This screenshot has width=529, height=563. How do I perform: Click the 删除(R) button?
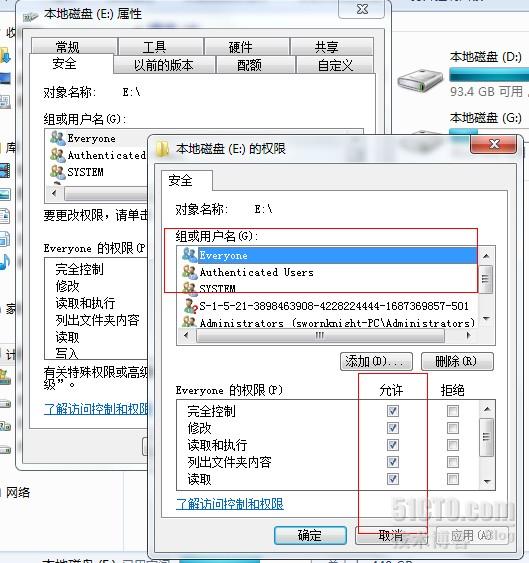tap(457, 361)
